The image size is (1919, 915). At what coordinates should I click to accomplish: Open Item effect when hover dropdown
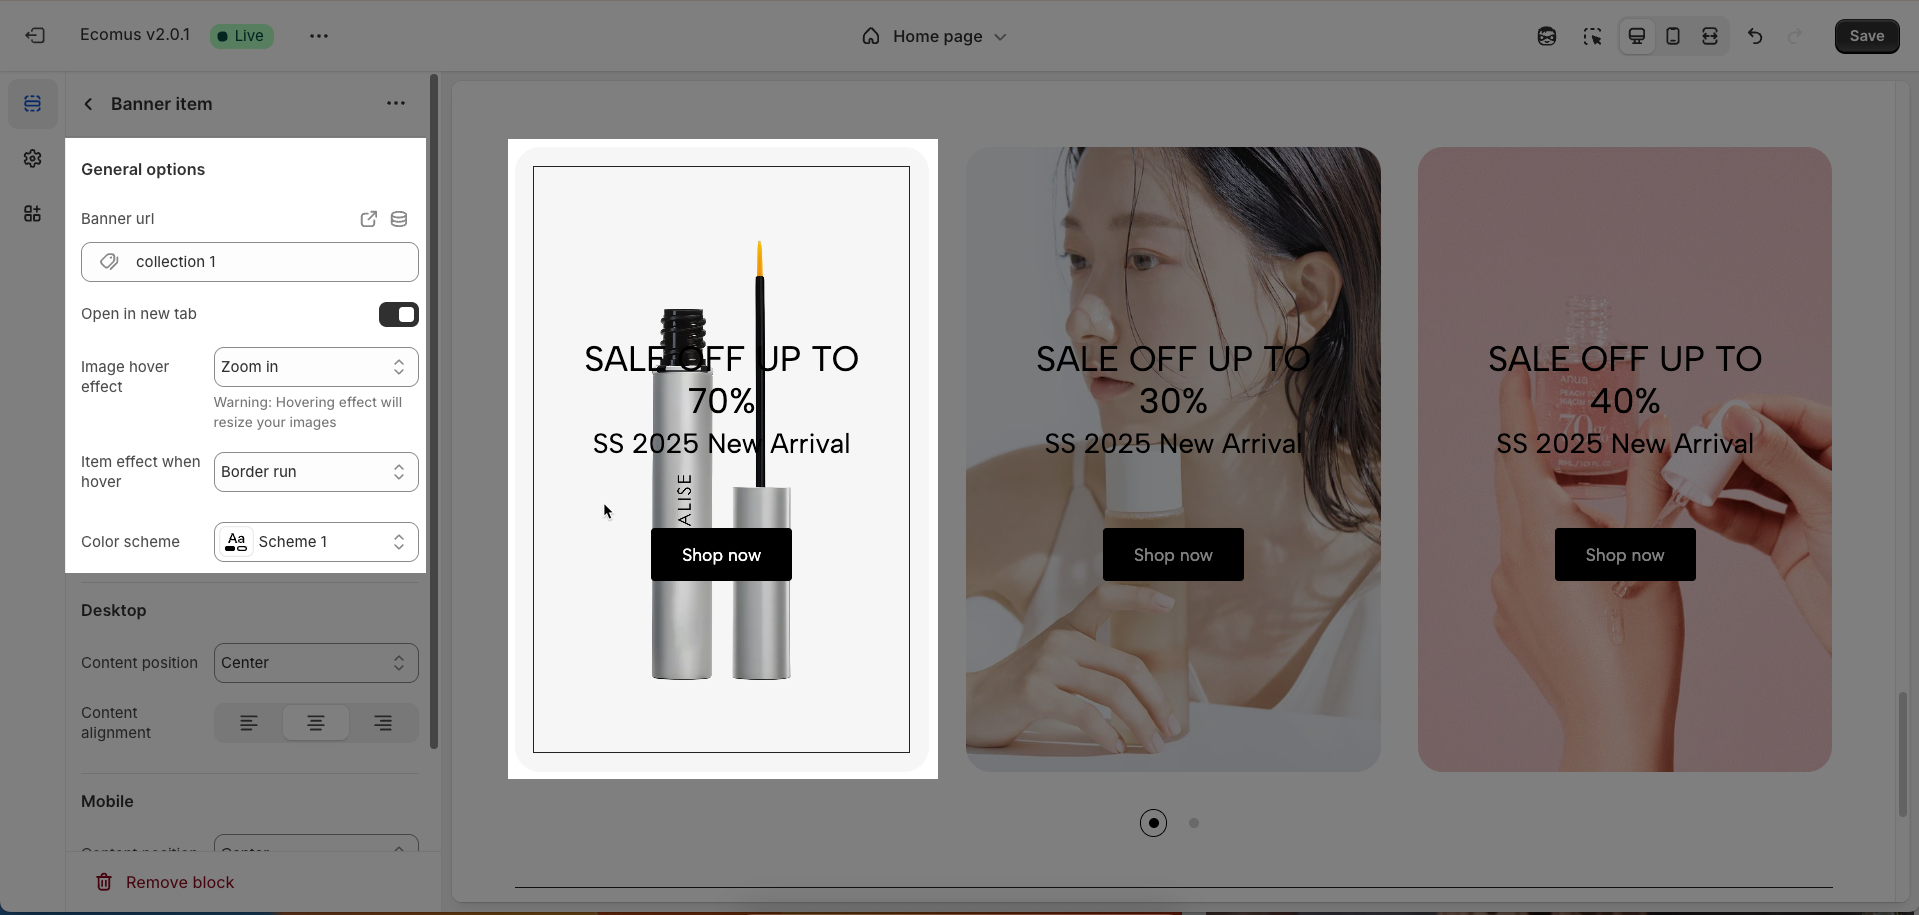point(316,472)
